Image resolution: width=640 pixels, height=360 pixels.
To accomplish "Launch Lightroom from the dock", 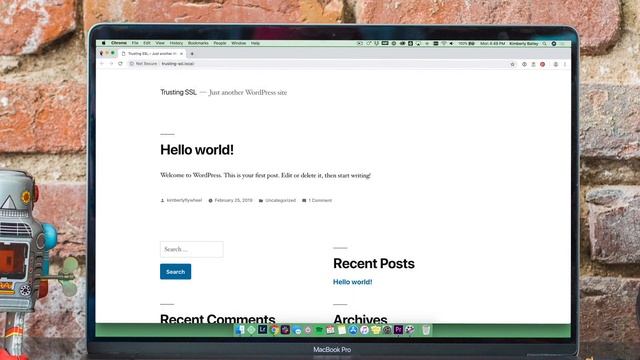I will click(x=262, y=329).
